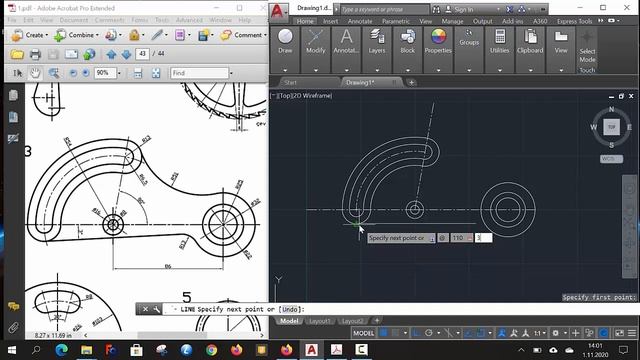
Task: Zoom out the PDF with minus button
Action: click(x=73, y=73)
